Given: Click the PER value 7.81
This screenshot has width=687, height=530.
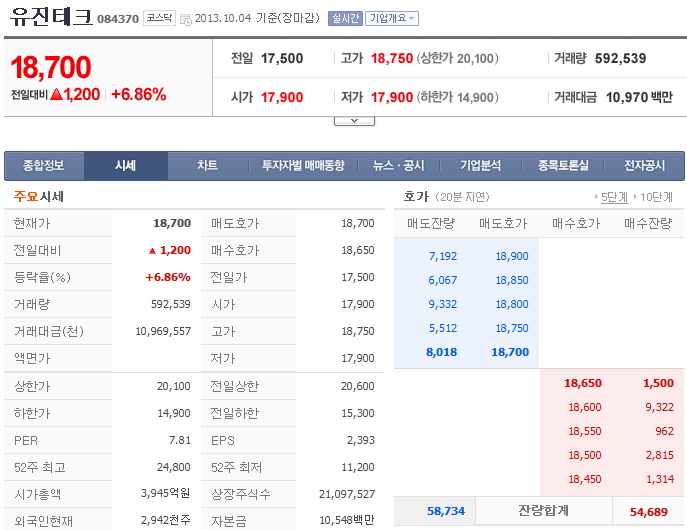Looking at the screenshot, I should [180, 440].
